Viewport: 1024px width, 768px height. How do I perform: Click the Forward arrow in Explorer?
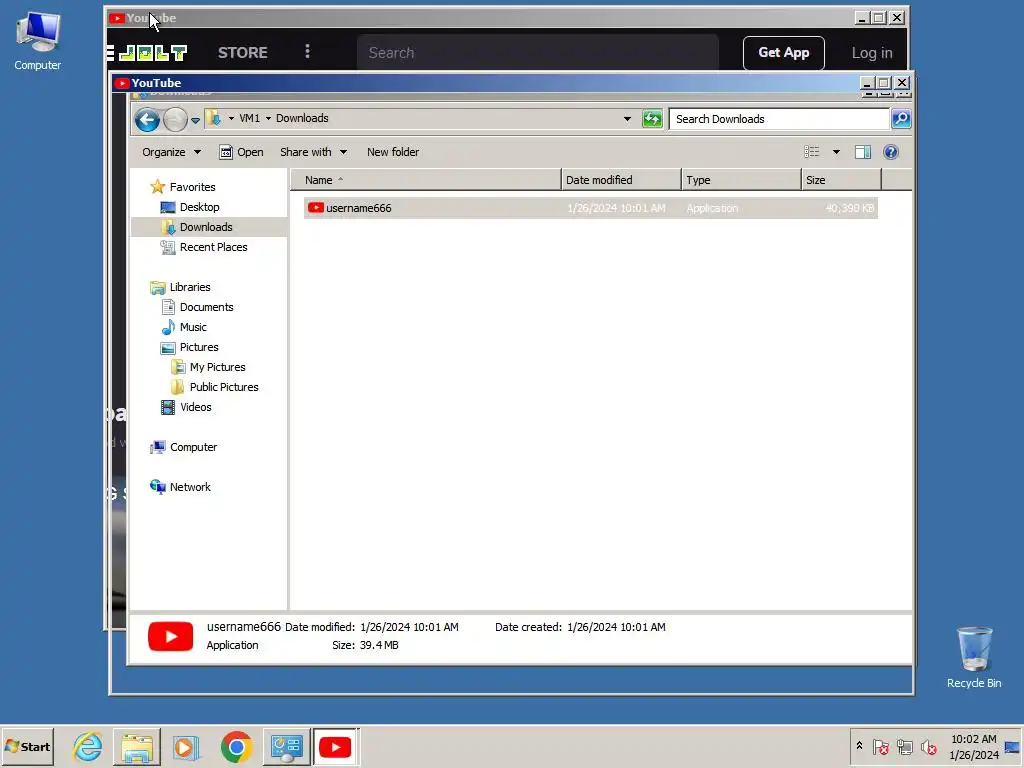[x=175, y=120]
